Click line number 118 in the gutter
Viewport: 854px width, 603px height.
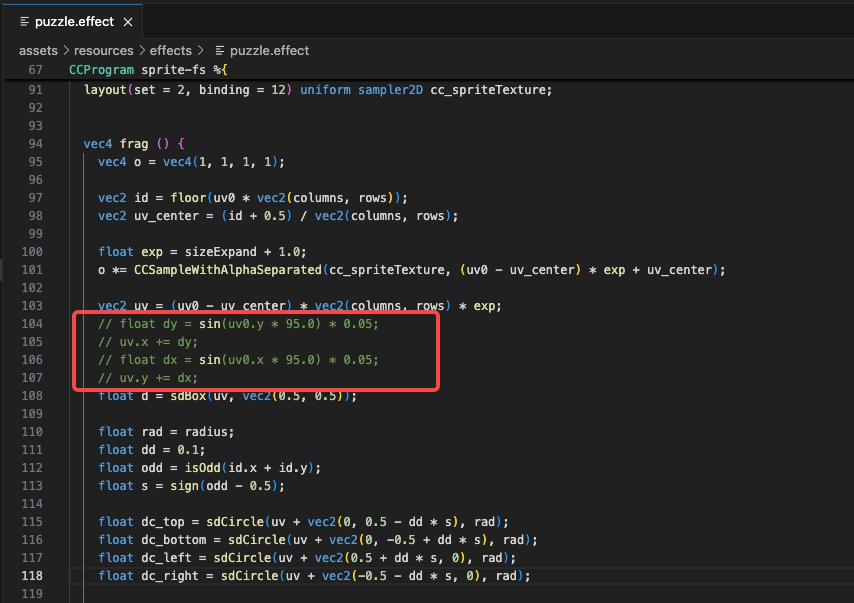pos(32,576)
